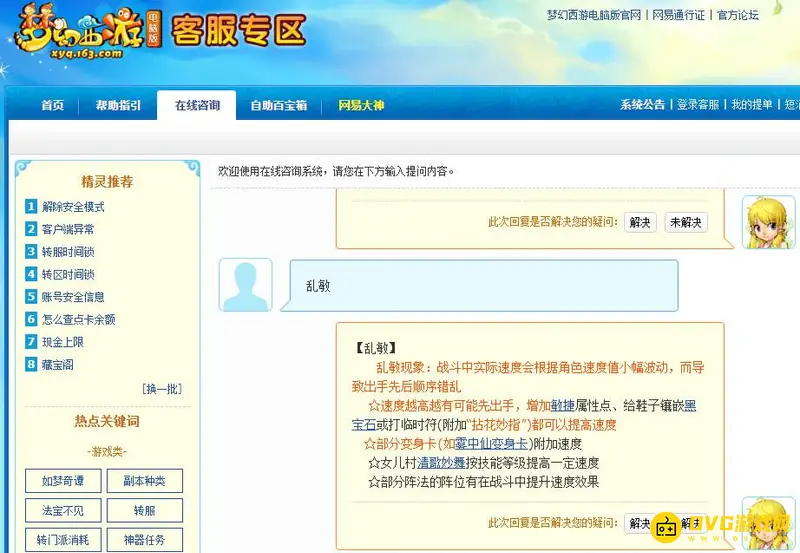The height and width of the screenshot is (553, 800).
Task: Open 自助百宝箱 tab
Action: click(x=279, y=105)
